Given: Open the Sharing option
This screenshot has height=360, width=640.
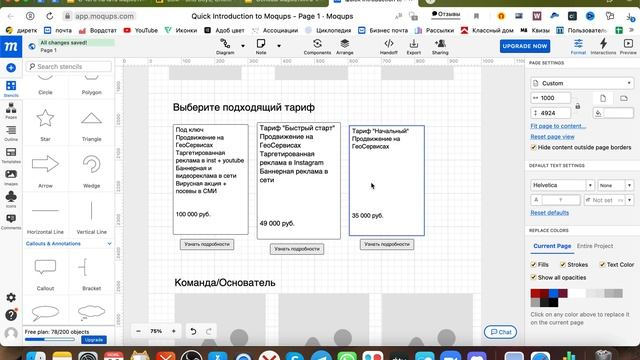Looking at the screenshot, I should click(x=440, y=47).
